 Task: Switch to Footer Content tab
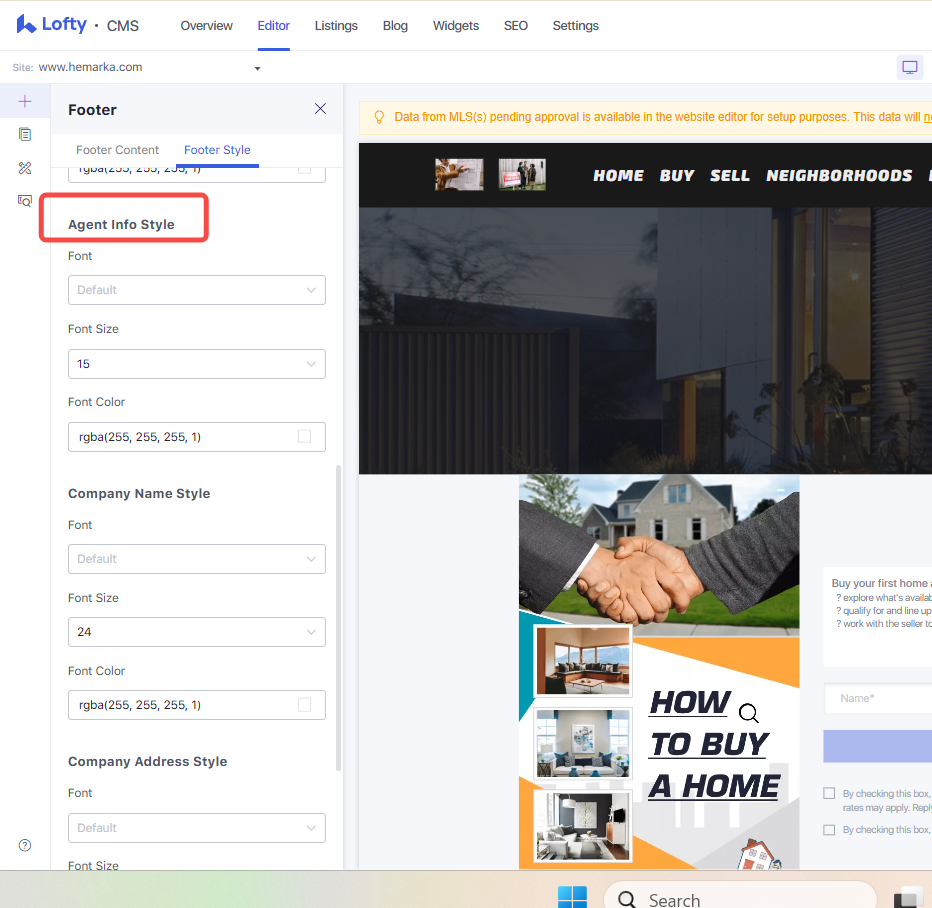(x=117, y=150)
